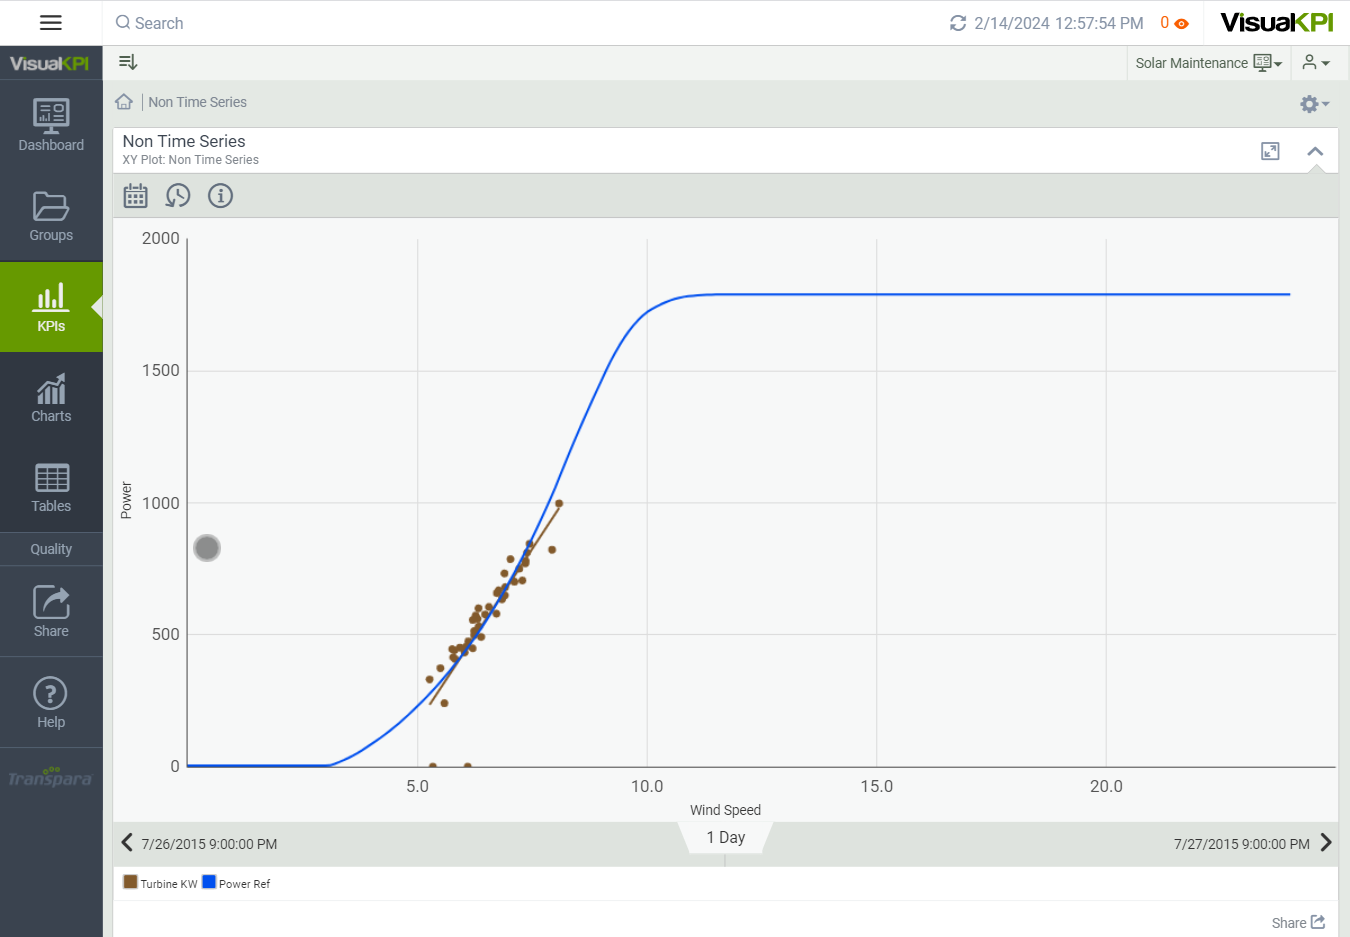This screenshot has height=937, width=1350.
Task: Open the Solar Maintenance profile dropdown
Action: click(1208, 63)
